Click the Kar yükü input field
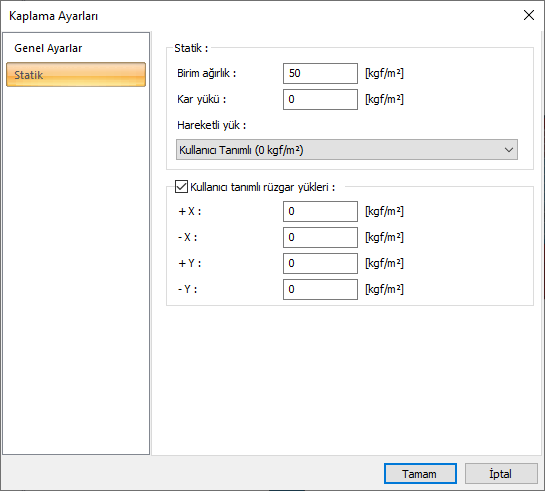The image size is (545, 491). tap(320, 99)
